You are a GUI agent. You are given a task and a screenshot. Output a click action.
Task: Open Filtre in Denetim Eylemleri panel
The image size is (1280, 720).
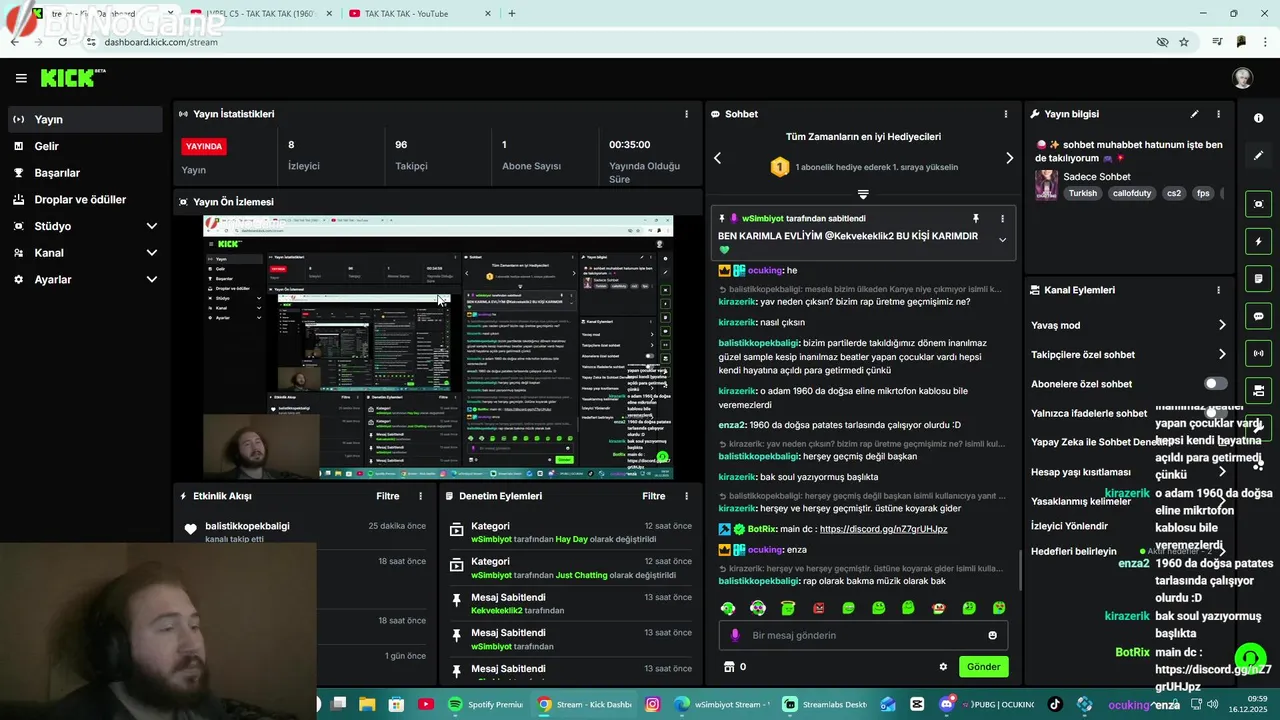[x=654, y=496]
